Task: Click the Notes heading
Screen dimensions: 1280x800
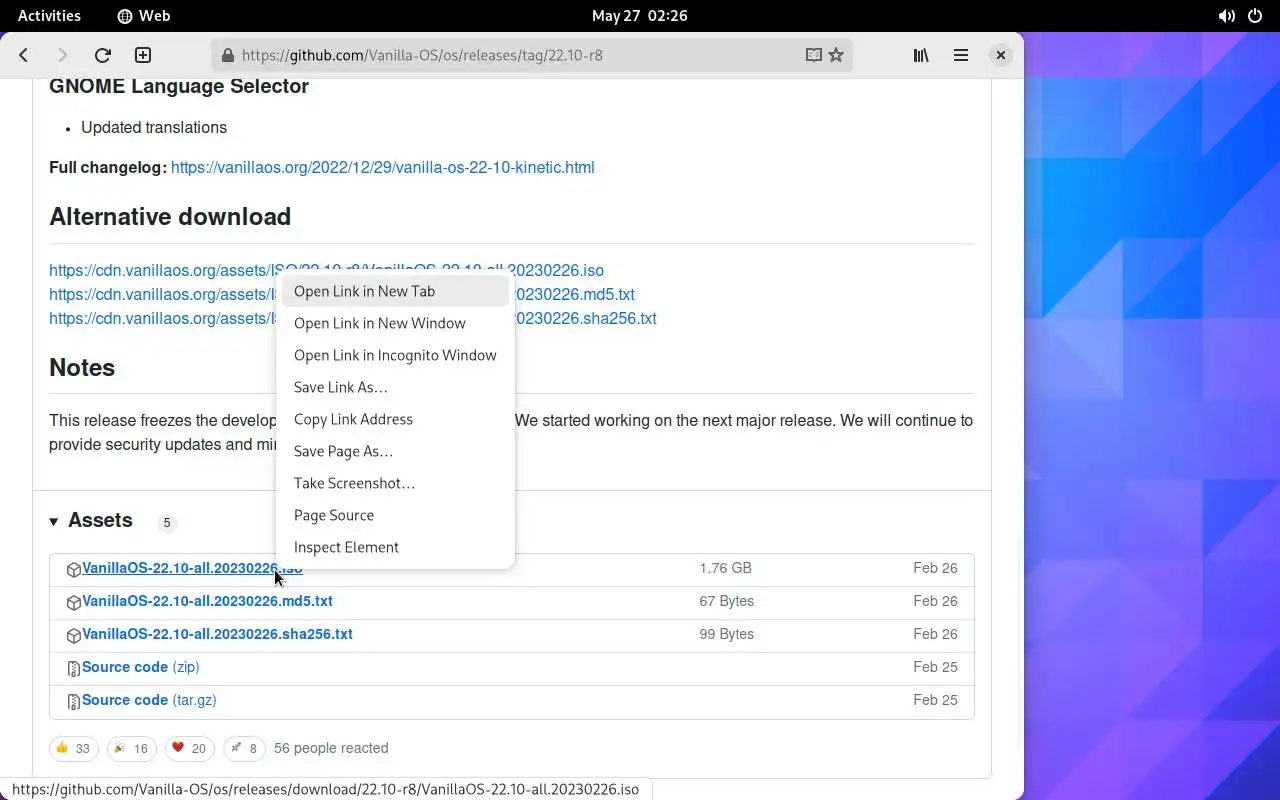Action: tap(82, 368)
